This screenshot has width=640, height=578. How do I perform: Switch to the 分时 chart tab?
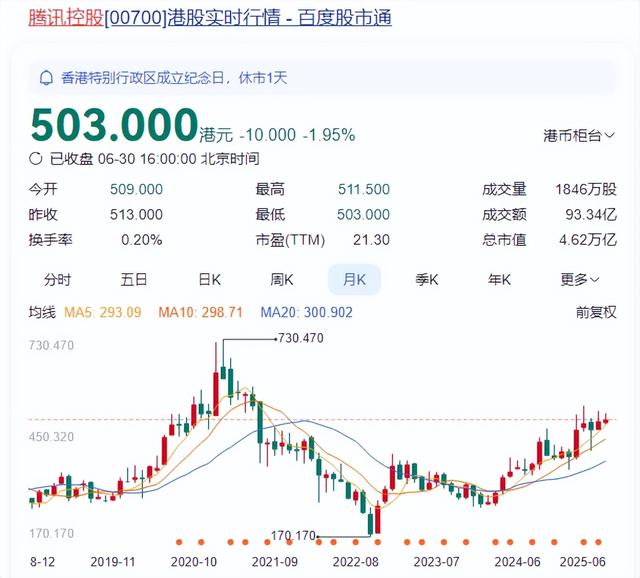[x=58, y=280]
